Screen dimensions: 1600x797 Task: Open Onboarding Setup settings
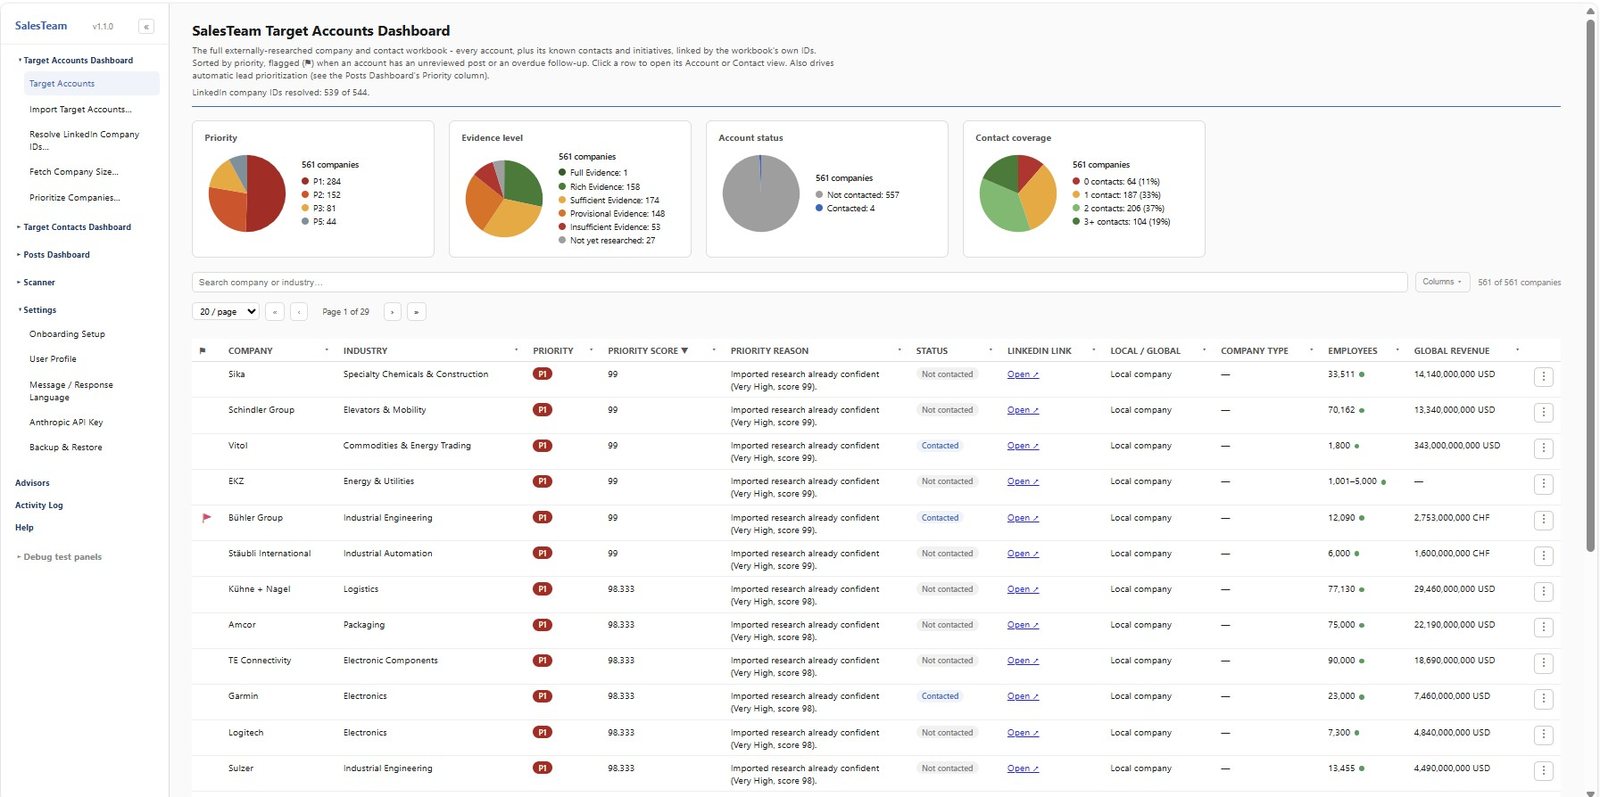[67, 334]
